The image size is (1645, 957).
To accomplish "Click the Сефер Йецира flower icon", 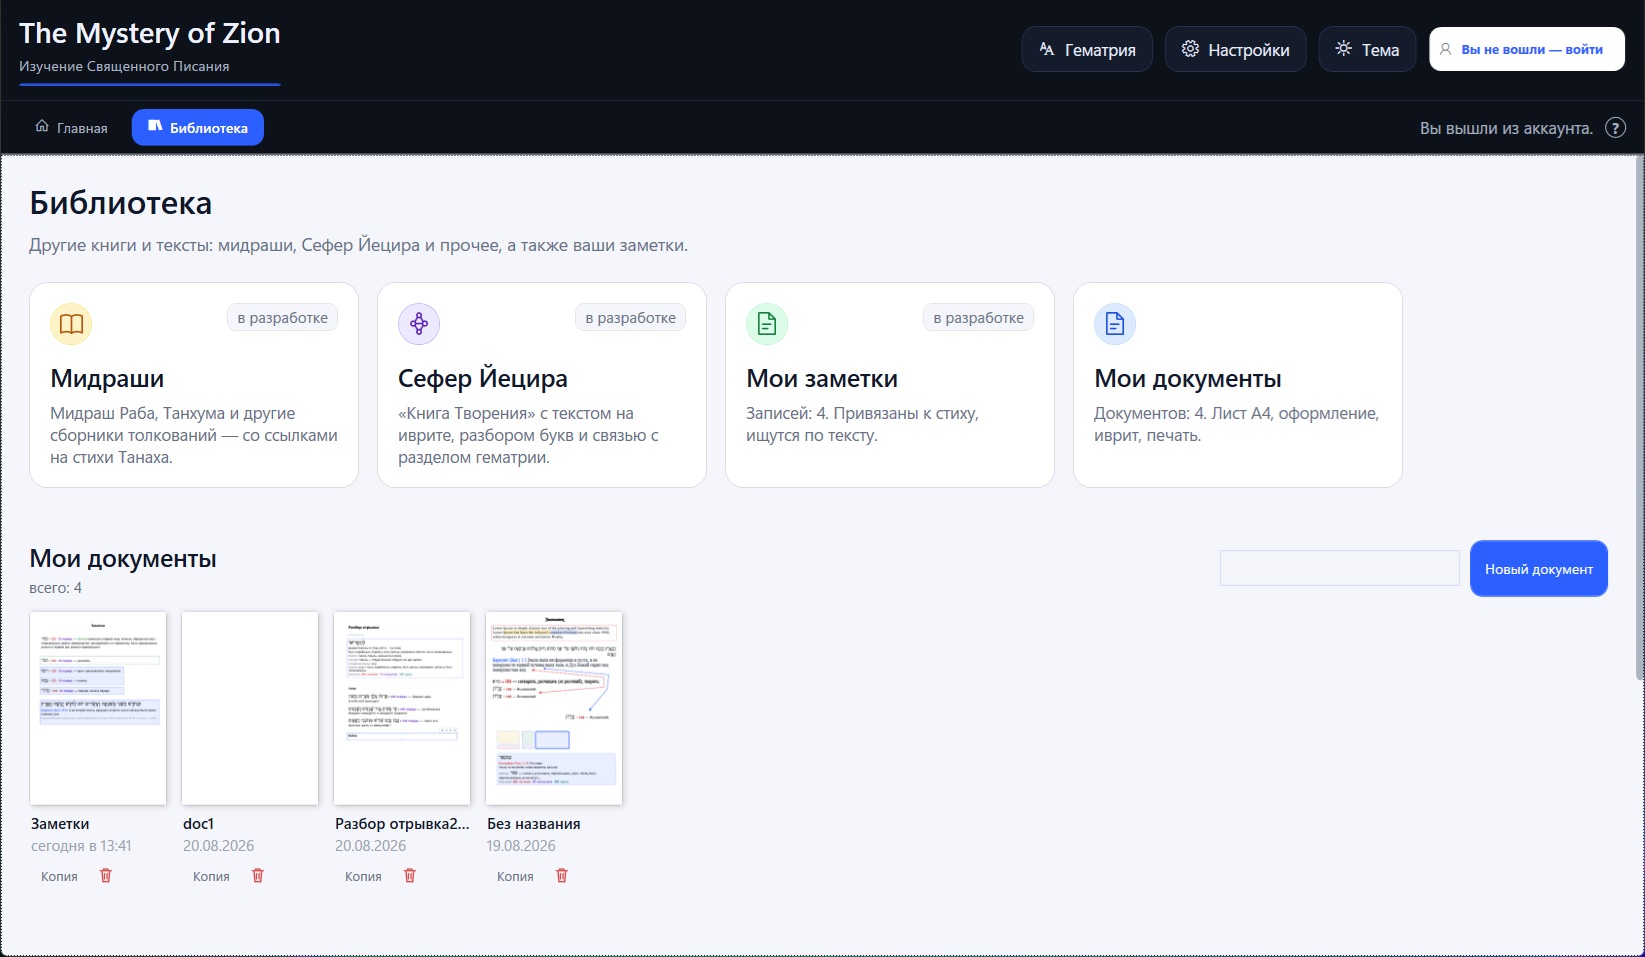I will click(419, 324).
